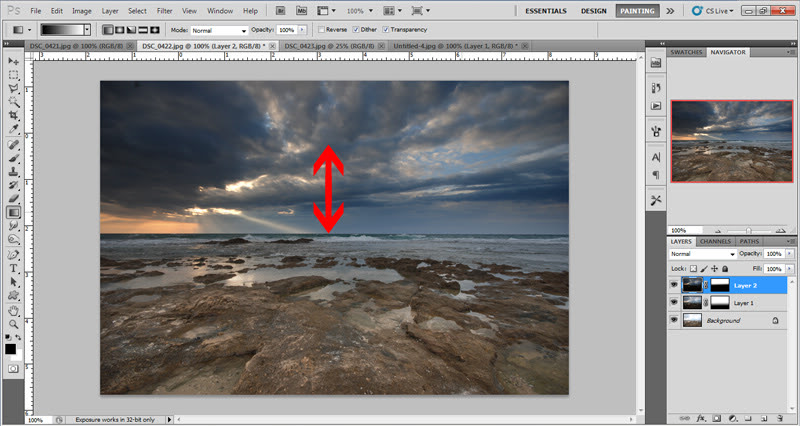
Task: Toggle Quick Mask mode
Action: (13, 368)
